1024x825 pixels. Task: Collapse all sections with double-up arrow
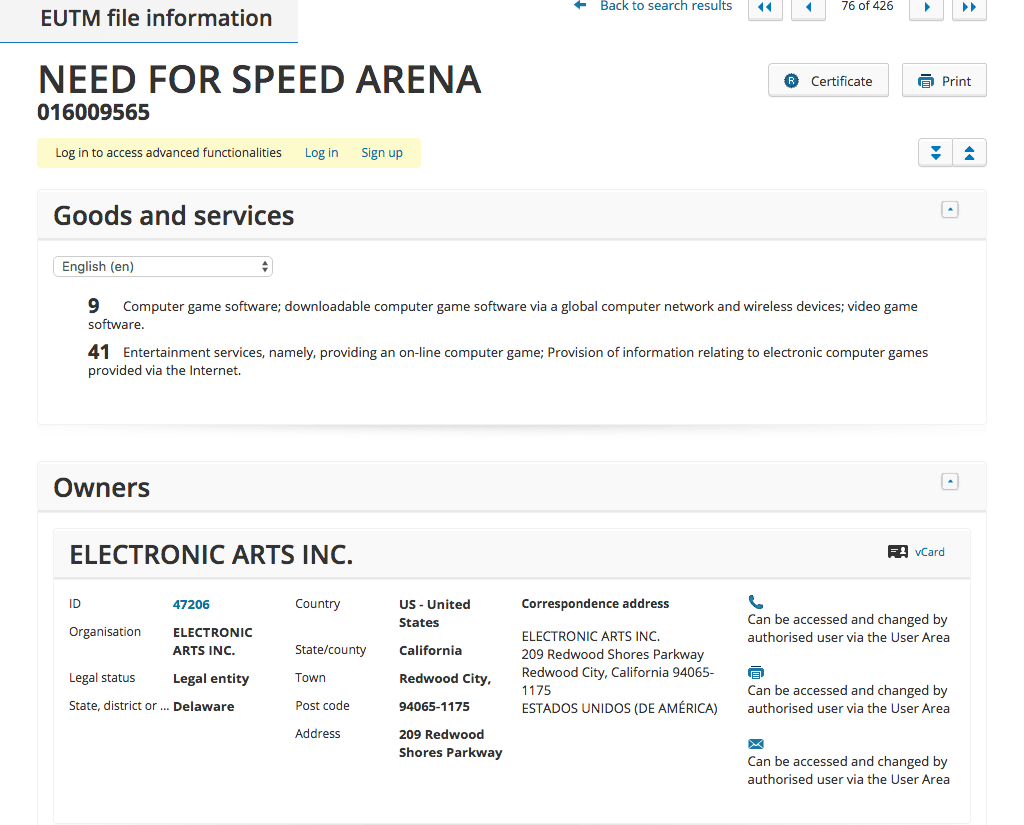970,153
